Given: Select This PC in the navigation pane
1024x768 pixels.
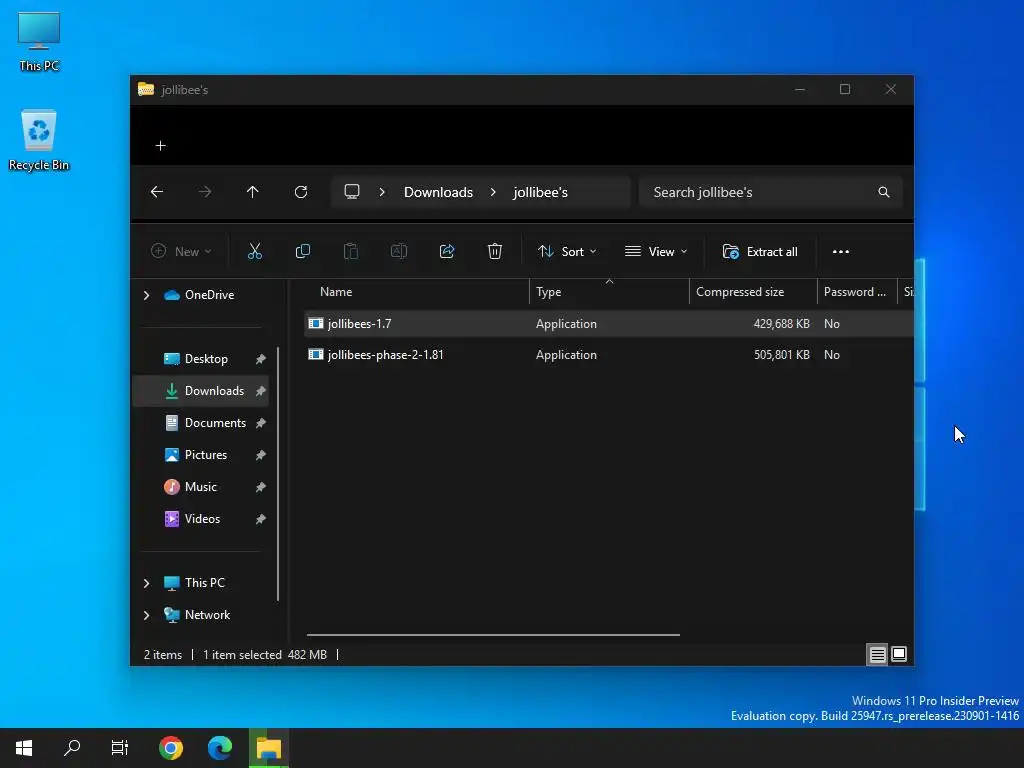Looking at the screenshot, I should [204, 583].
